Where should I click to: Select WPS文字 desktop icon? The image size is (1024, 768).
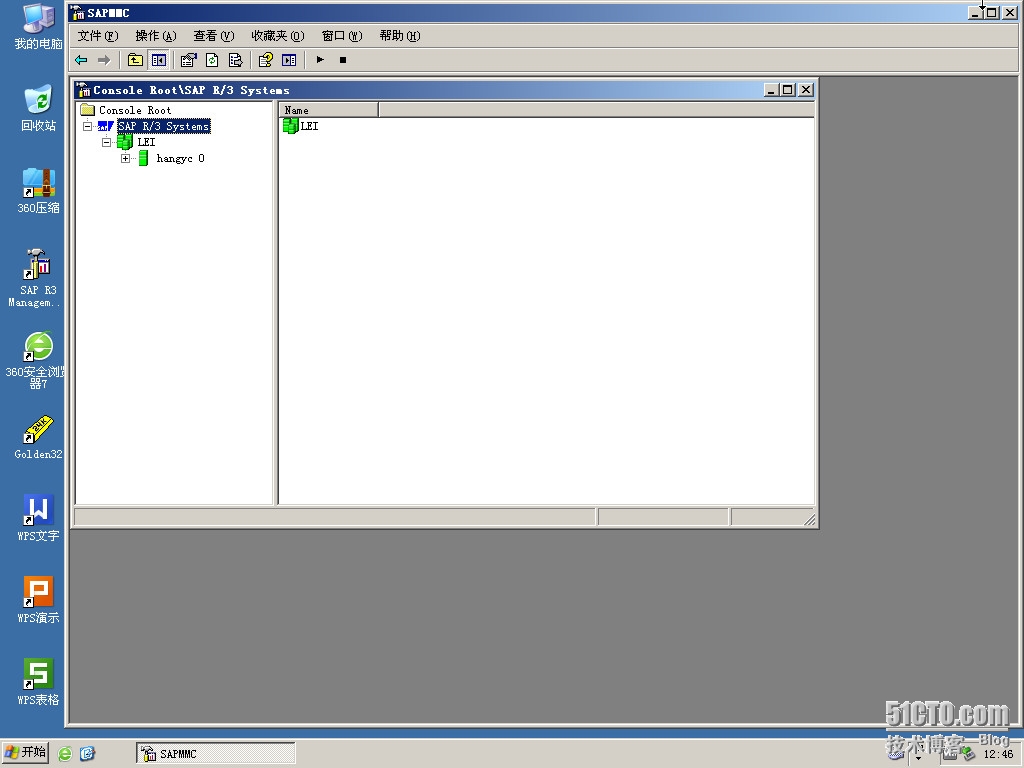click(39, 519)
